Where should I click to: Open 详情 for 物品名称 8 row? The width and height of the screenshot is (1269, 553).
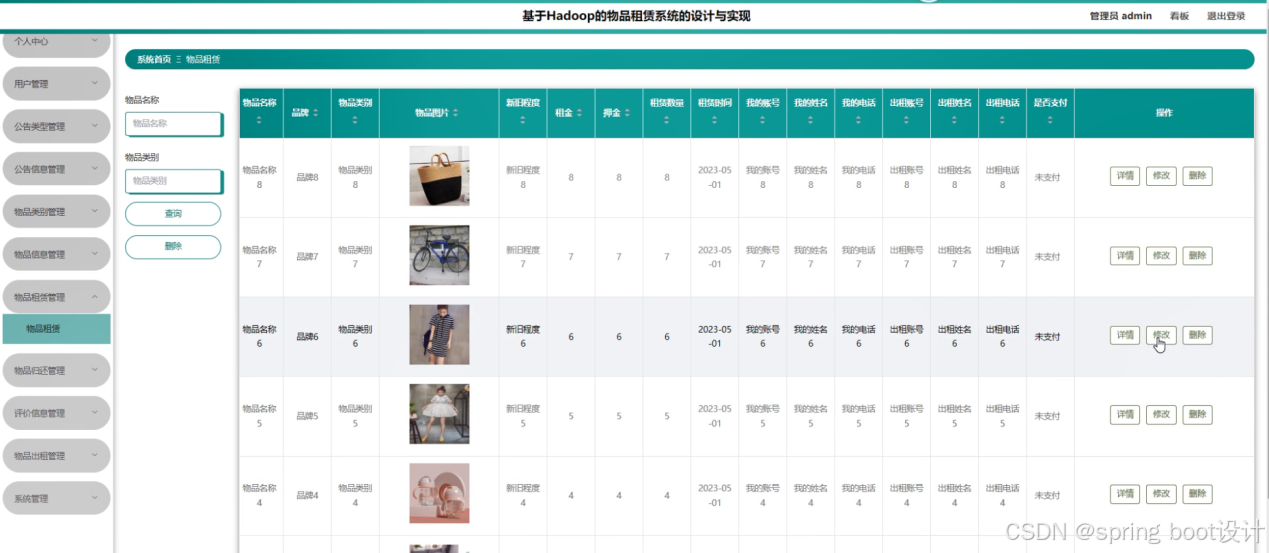click(1125, 176)
